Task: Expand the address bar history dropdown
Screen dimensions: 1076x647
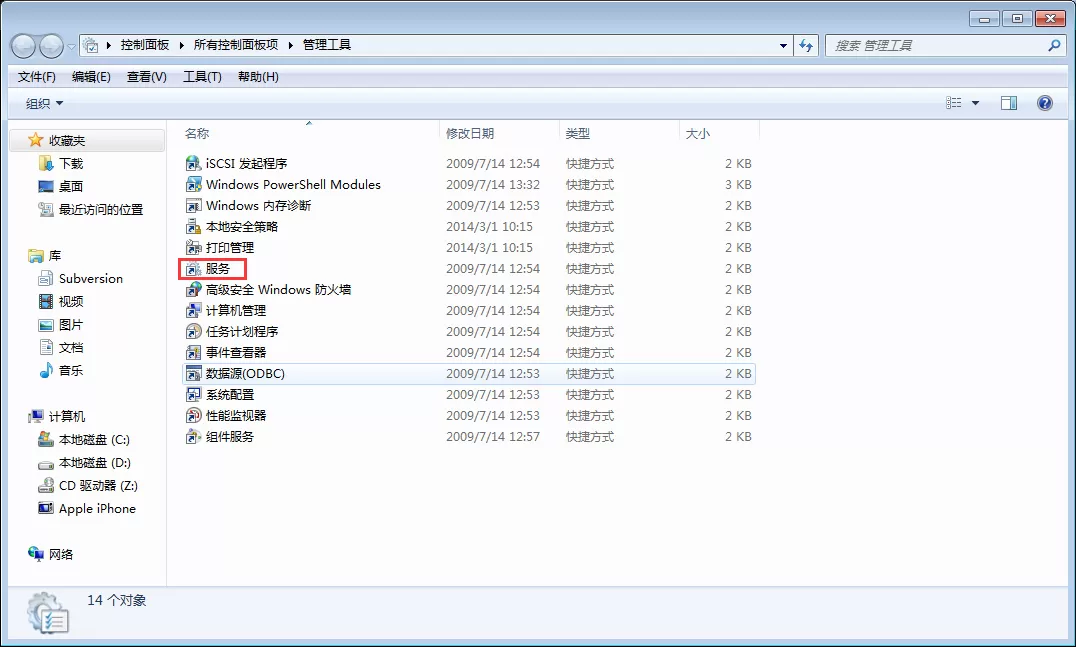Action: point(783,45)
